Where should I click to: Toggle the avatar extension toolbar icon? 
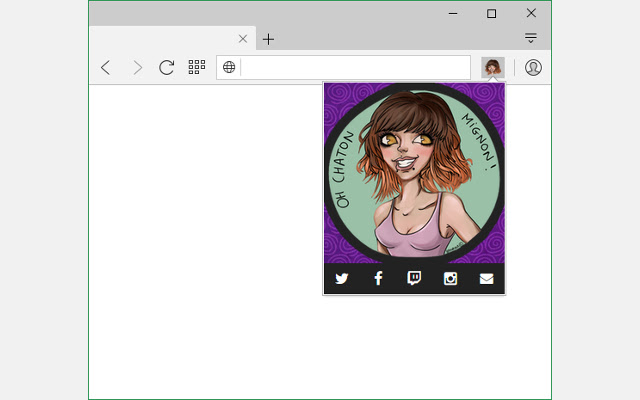(x=492, y=67)
